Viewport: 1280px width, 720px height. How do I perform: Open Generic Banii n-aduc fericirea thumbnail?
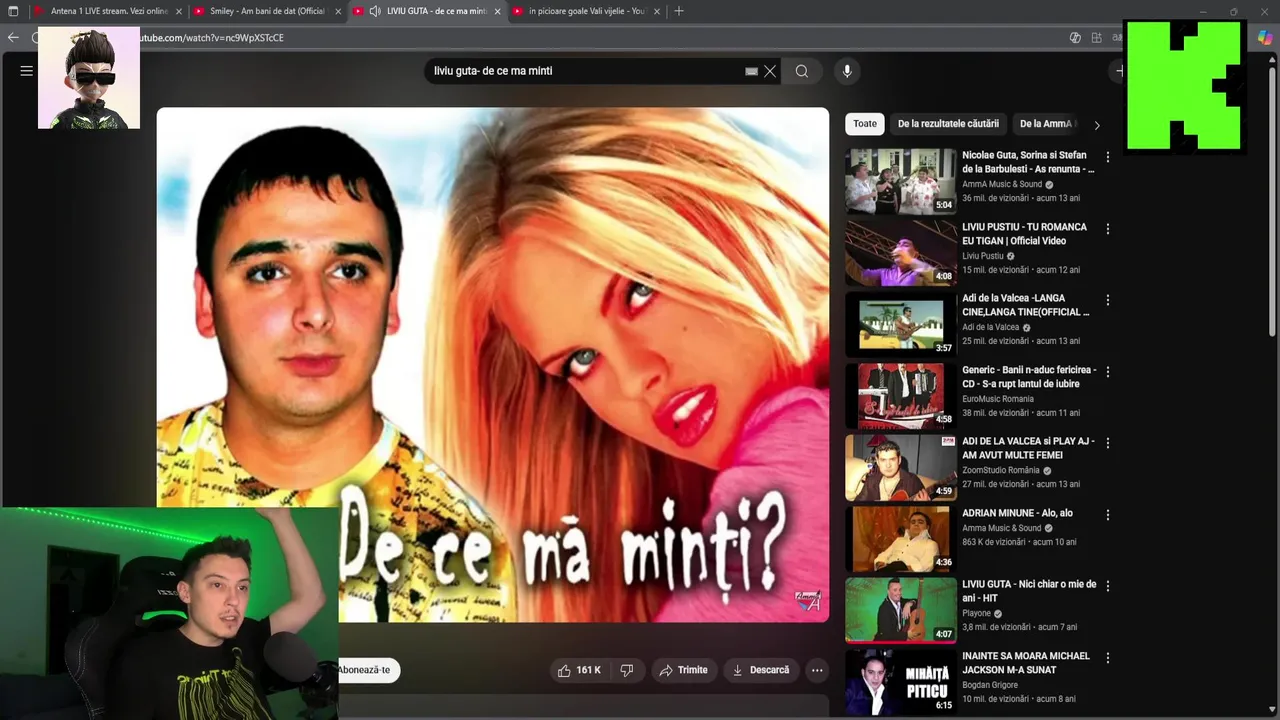point(901,395)
